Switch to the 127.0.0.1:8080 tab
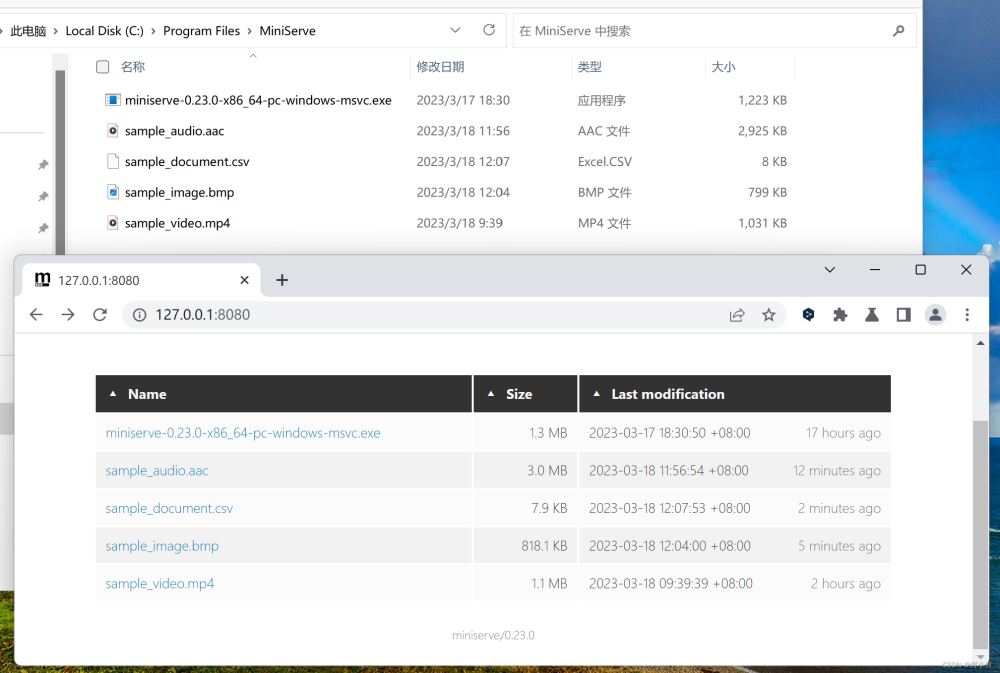The height and width of the screenshot is (673, 1000). pos(140,280)
